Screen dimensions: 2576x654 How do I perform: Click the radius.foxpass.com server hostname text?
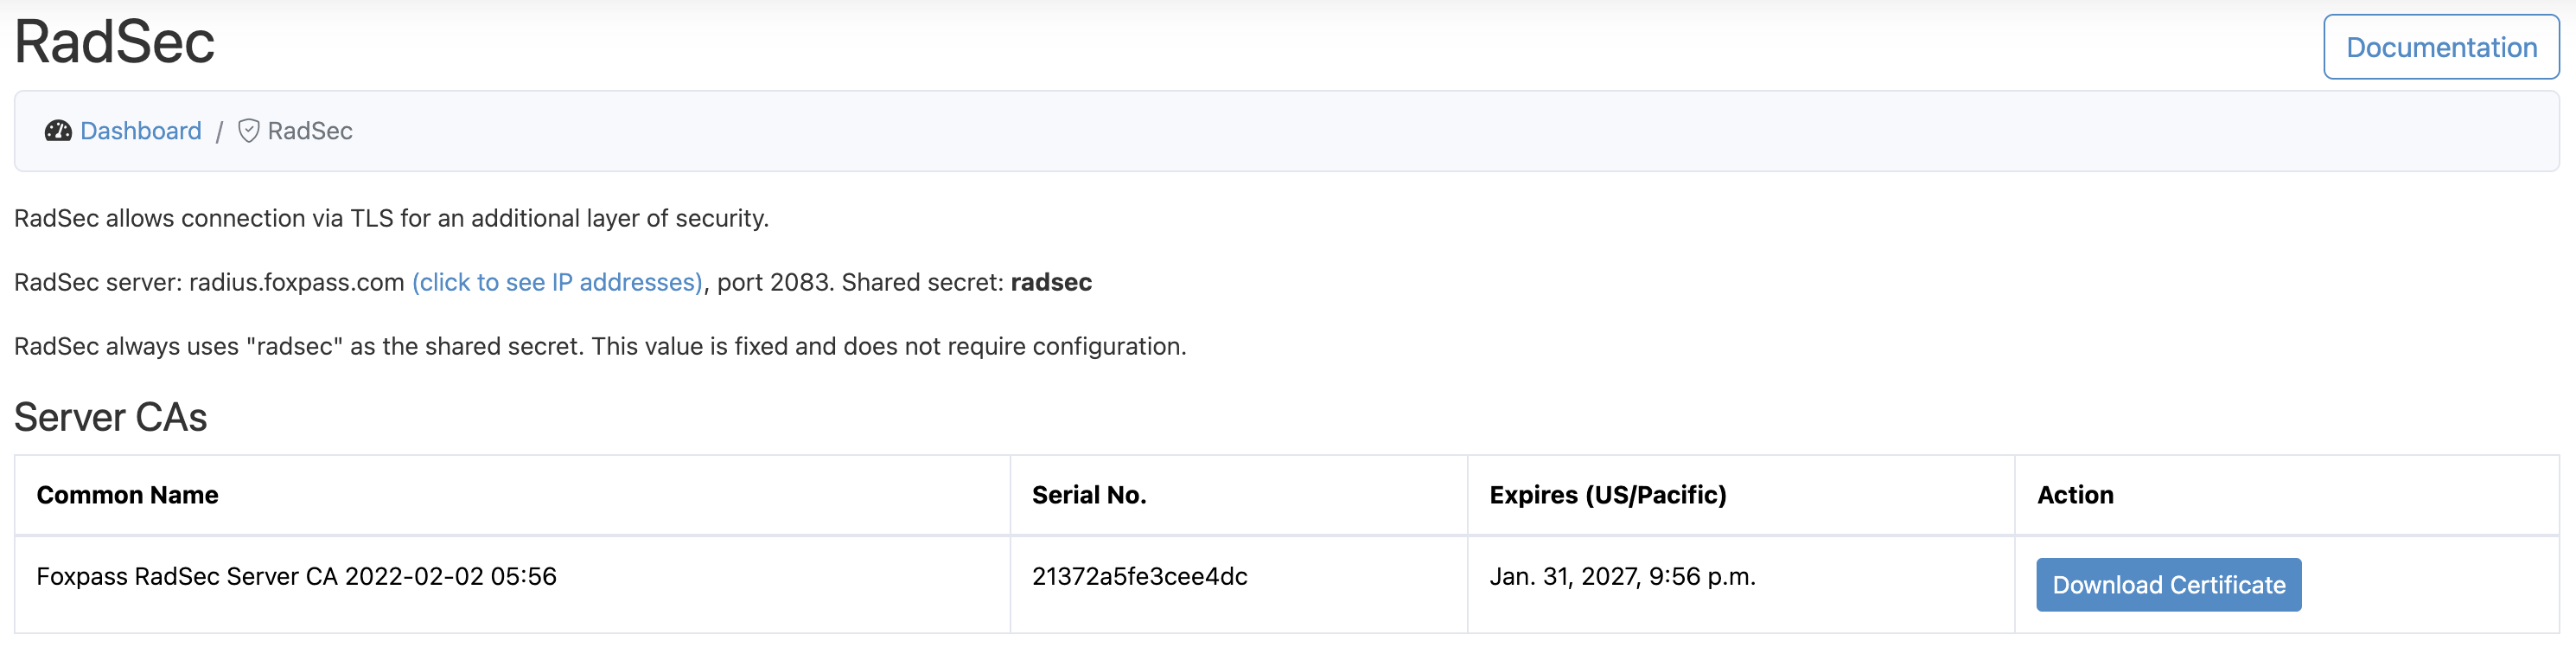[296, 282]
